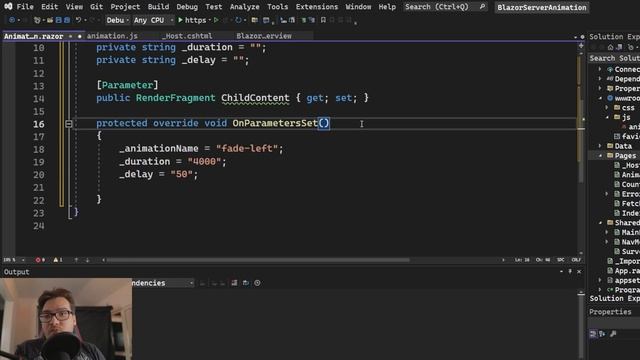Image resolution: width=640 pixels, height=360 pixels.
Task: Collapse the Pages folder
Action: click(600, 156)
